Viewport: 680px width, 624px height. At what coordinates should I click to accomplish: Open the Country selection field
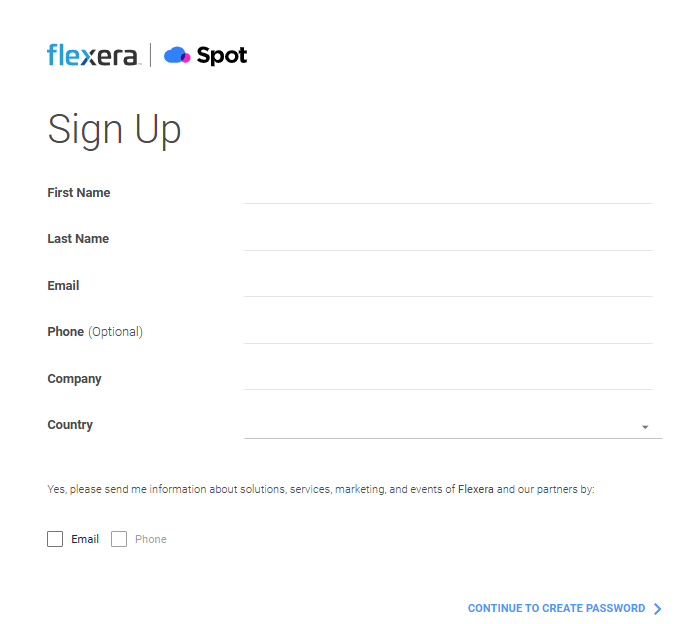tap(440, 425)
